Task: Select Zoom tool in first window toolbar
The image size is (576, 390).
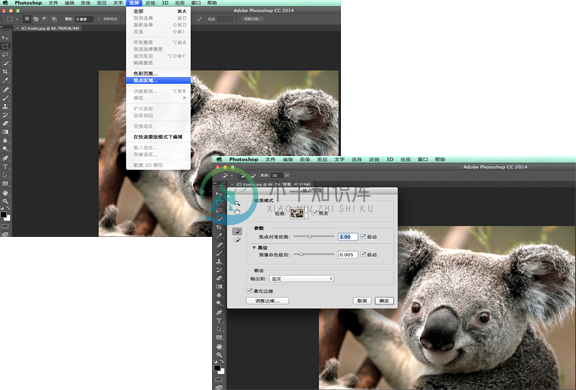Action: pyautogui.click(x=5, y=201)
